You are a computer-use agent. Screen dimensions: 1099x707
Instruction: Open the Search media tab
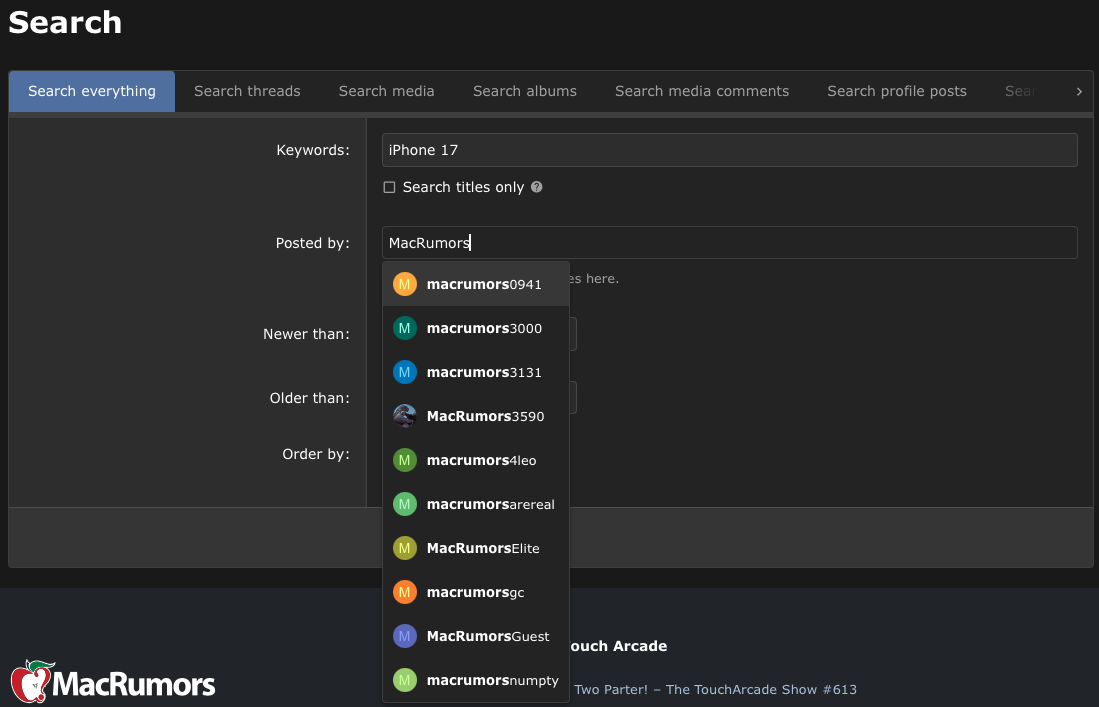pyautogui.click(x=387, y=91)
